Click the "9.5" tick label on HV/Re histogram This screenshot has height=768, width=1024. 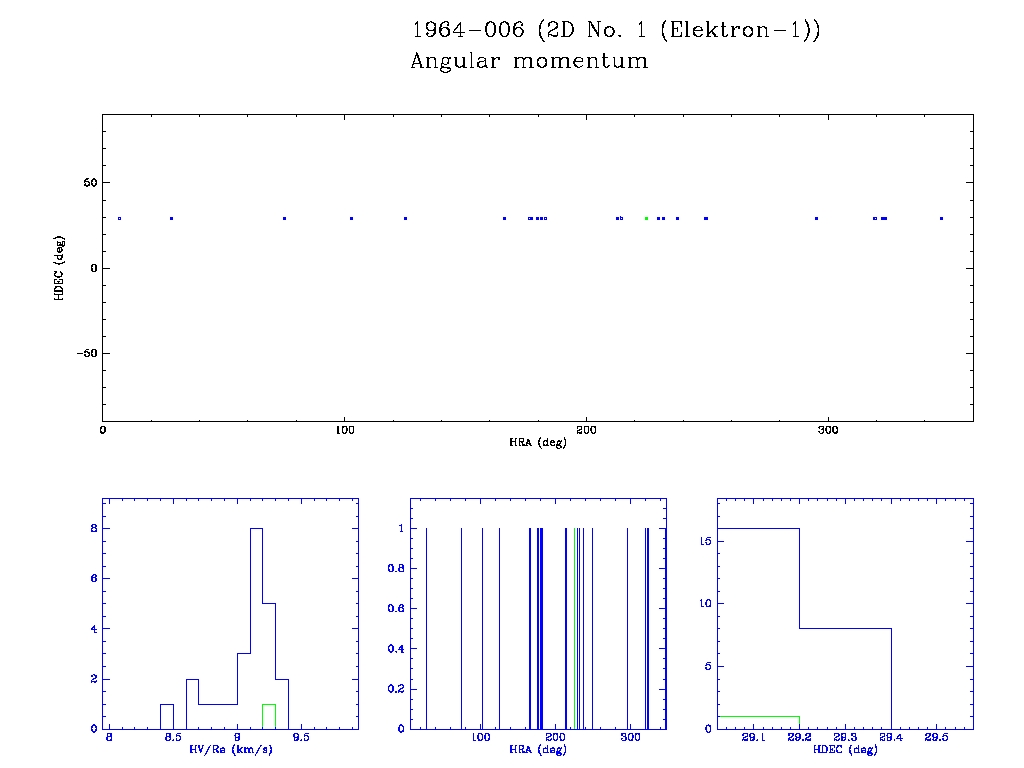click(300, 738)
